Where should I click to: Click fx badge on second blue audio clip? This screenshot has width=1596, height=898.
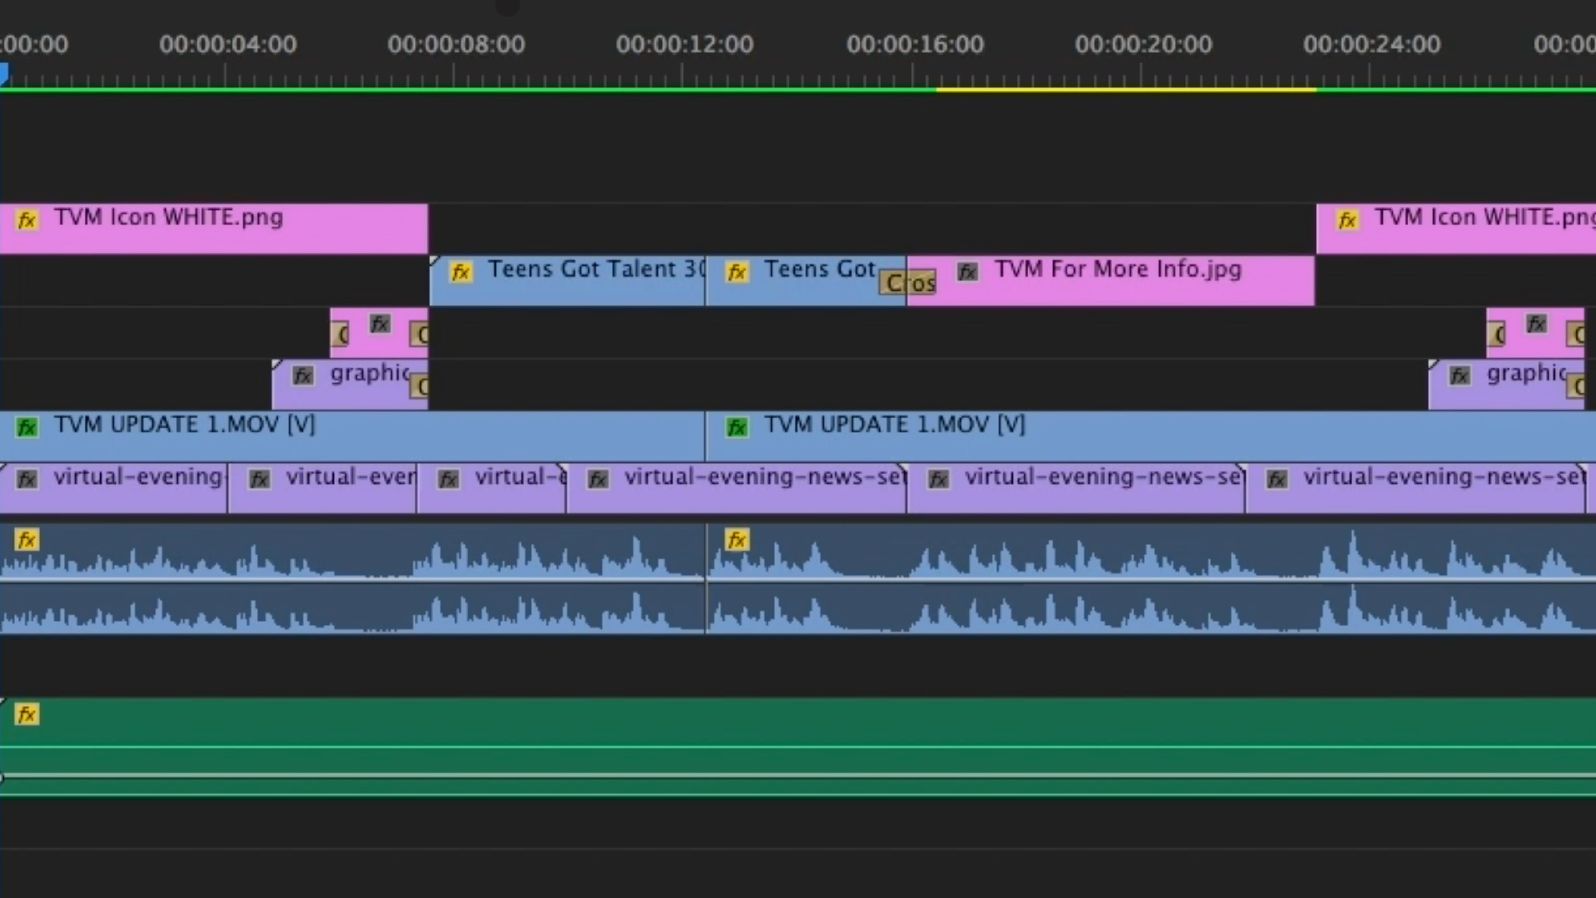tap(737, 540)
